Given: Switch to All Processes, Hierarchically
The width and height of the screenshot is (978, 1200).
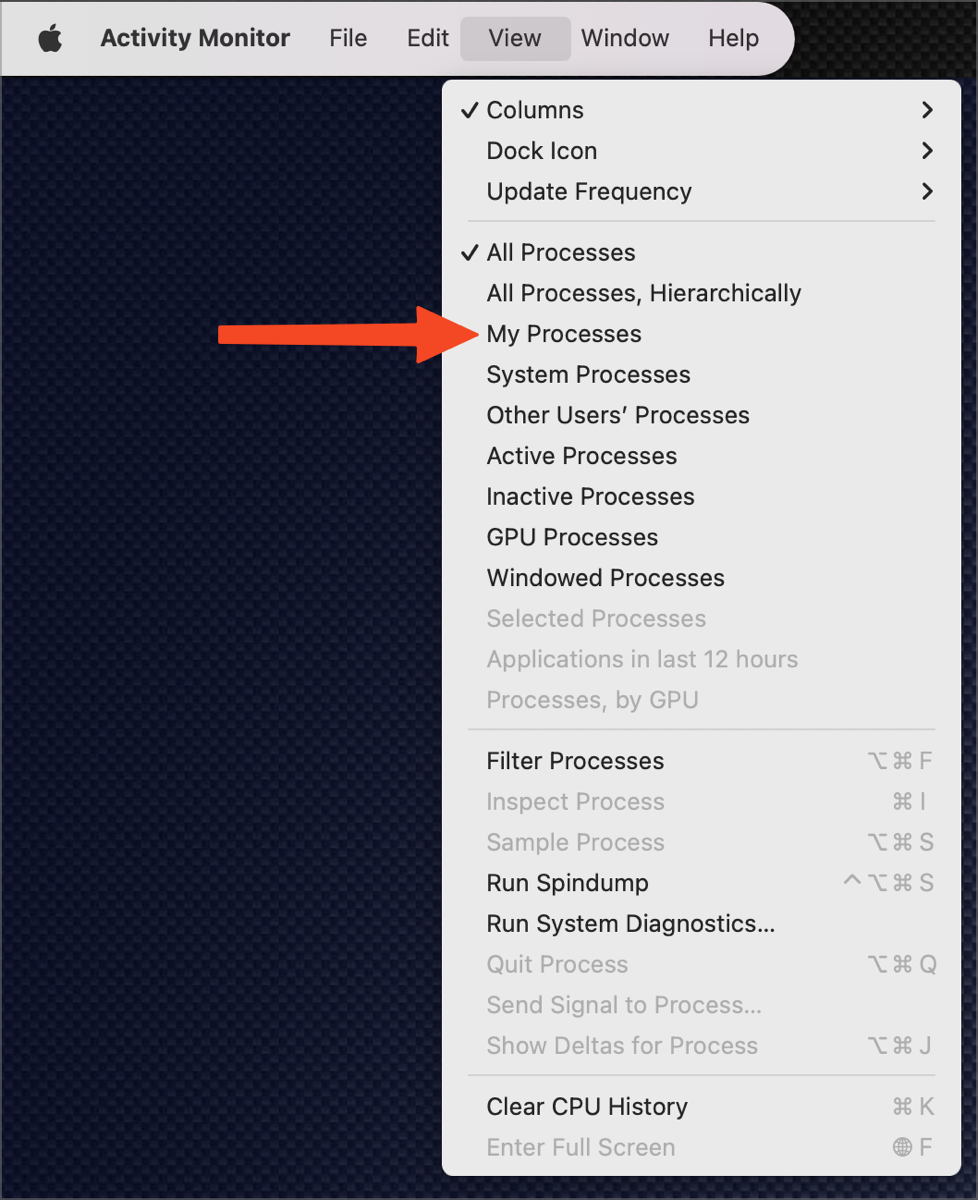Looking at the screenshot, I should (x=643, y=293).
